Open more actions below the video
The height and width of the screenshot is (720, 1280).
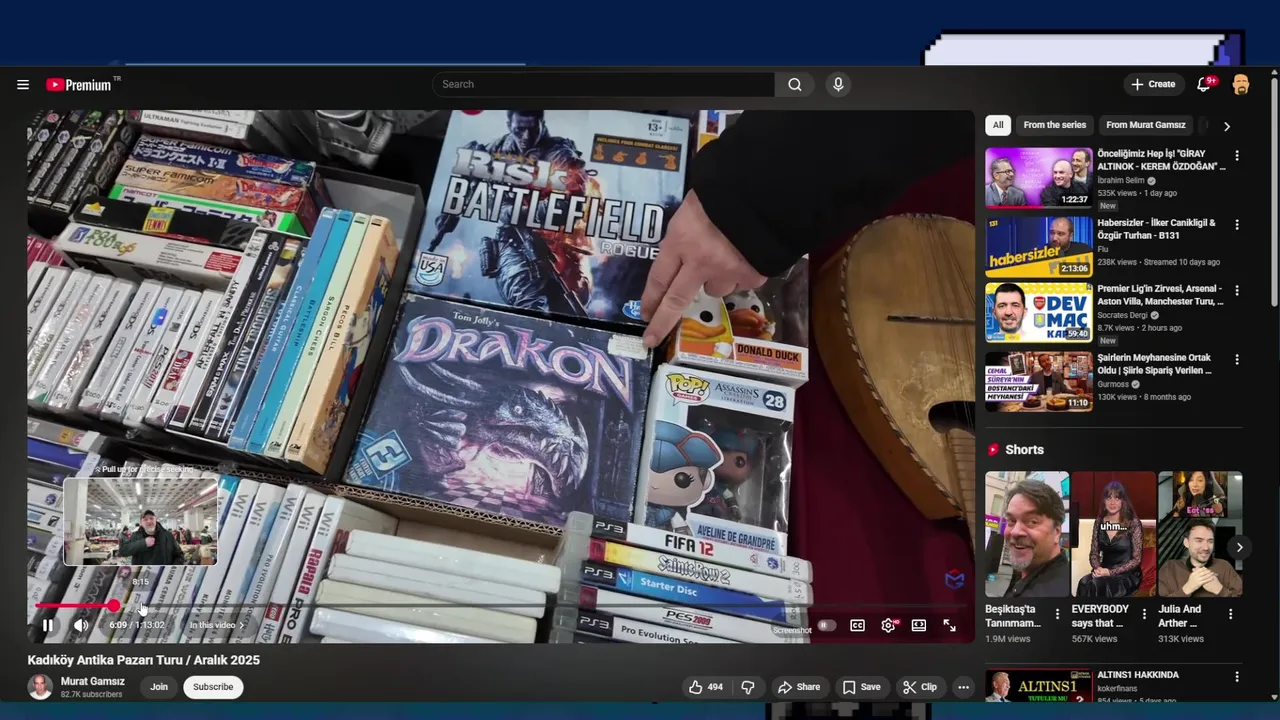pos(963,687)
